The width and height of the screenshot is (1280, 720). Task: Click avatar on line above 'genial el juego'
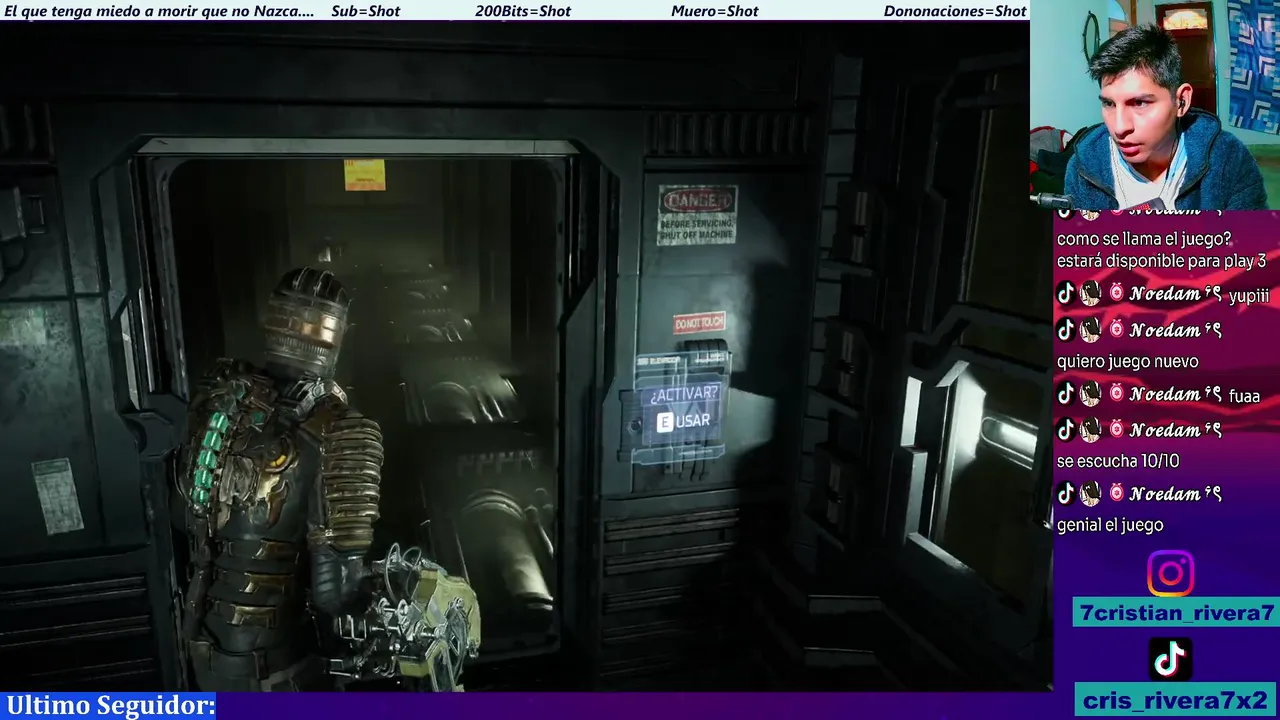(1091, 493)
